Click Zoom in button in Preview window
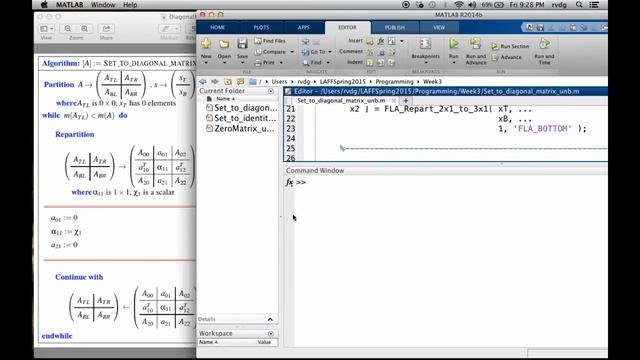Image resolution: width=640 pixels, height=360 pixels. pyautogui.click(x=84, y=29)
